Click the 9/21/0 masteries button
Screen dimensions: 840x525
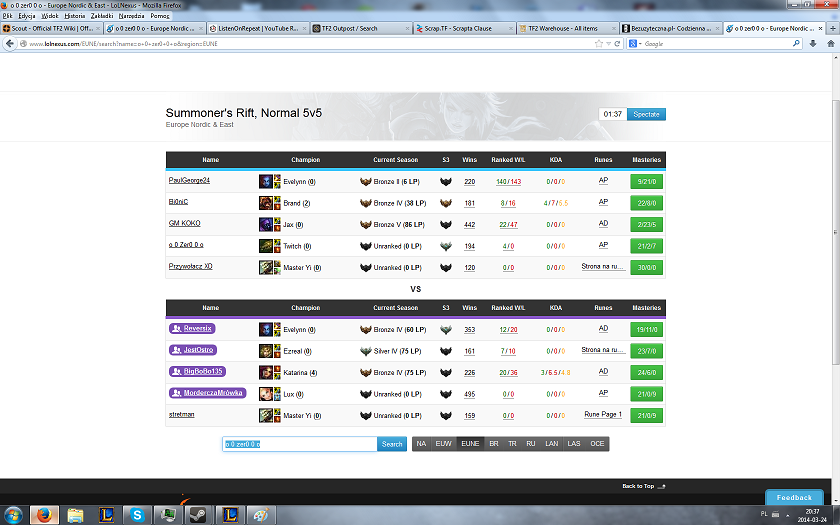pyautogui.click(x=646, y=182)
